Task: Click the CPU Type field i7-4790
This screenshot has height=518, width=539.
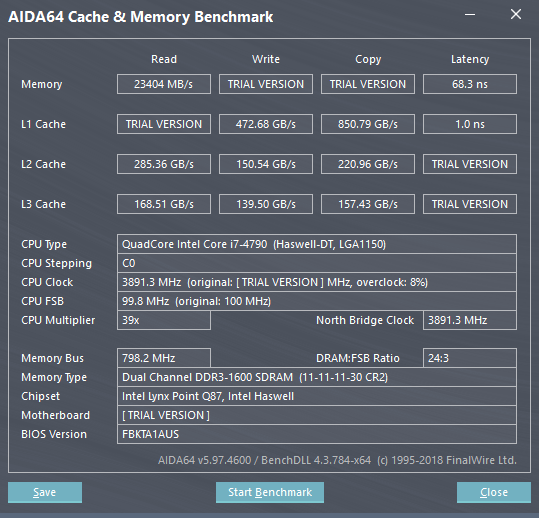Action: point(317,244)
